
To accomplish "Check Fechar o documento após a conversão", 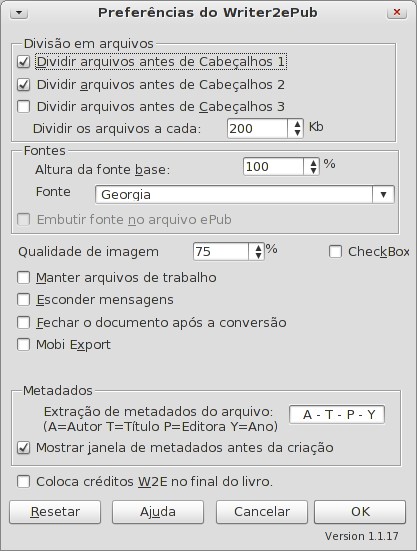I will [24, 322].
